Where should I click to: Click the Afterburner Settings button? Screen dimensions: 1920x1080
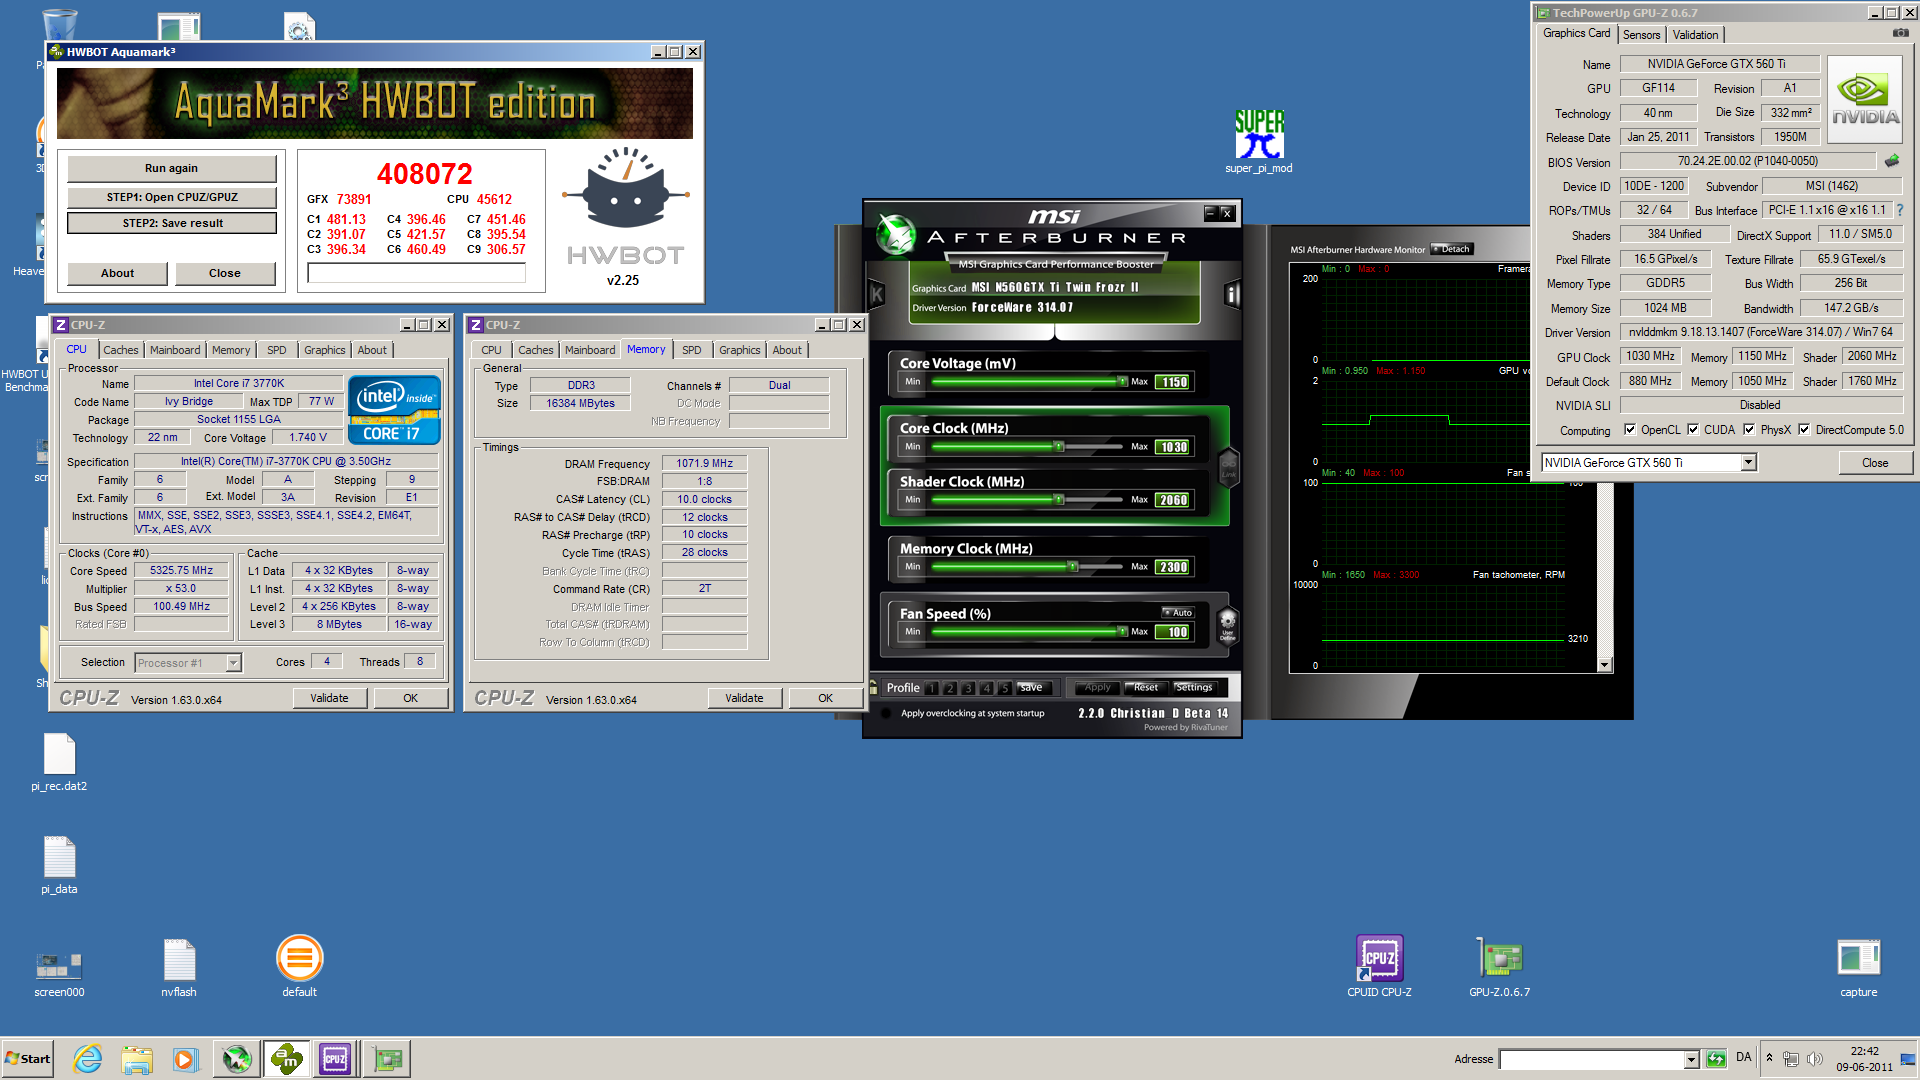tap(1193, 688)
